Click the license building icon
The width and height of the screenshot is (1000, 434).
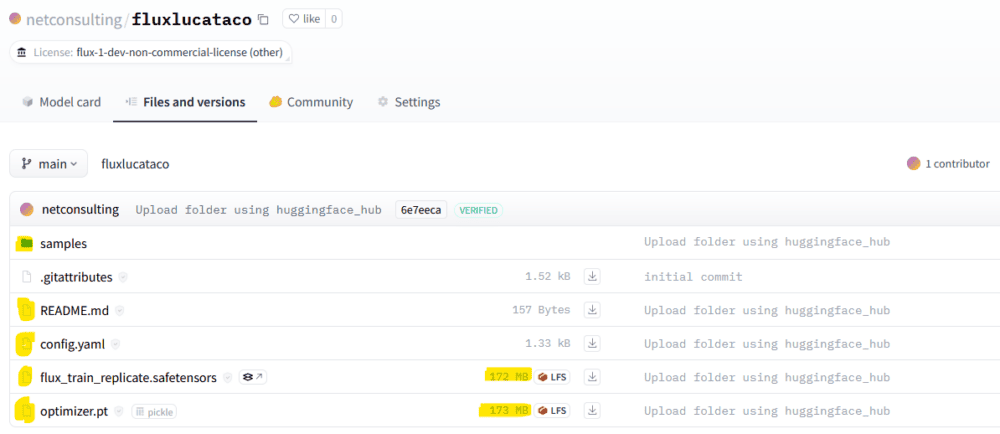click(x=22, y=52)
